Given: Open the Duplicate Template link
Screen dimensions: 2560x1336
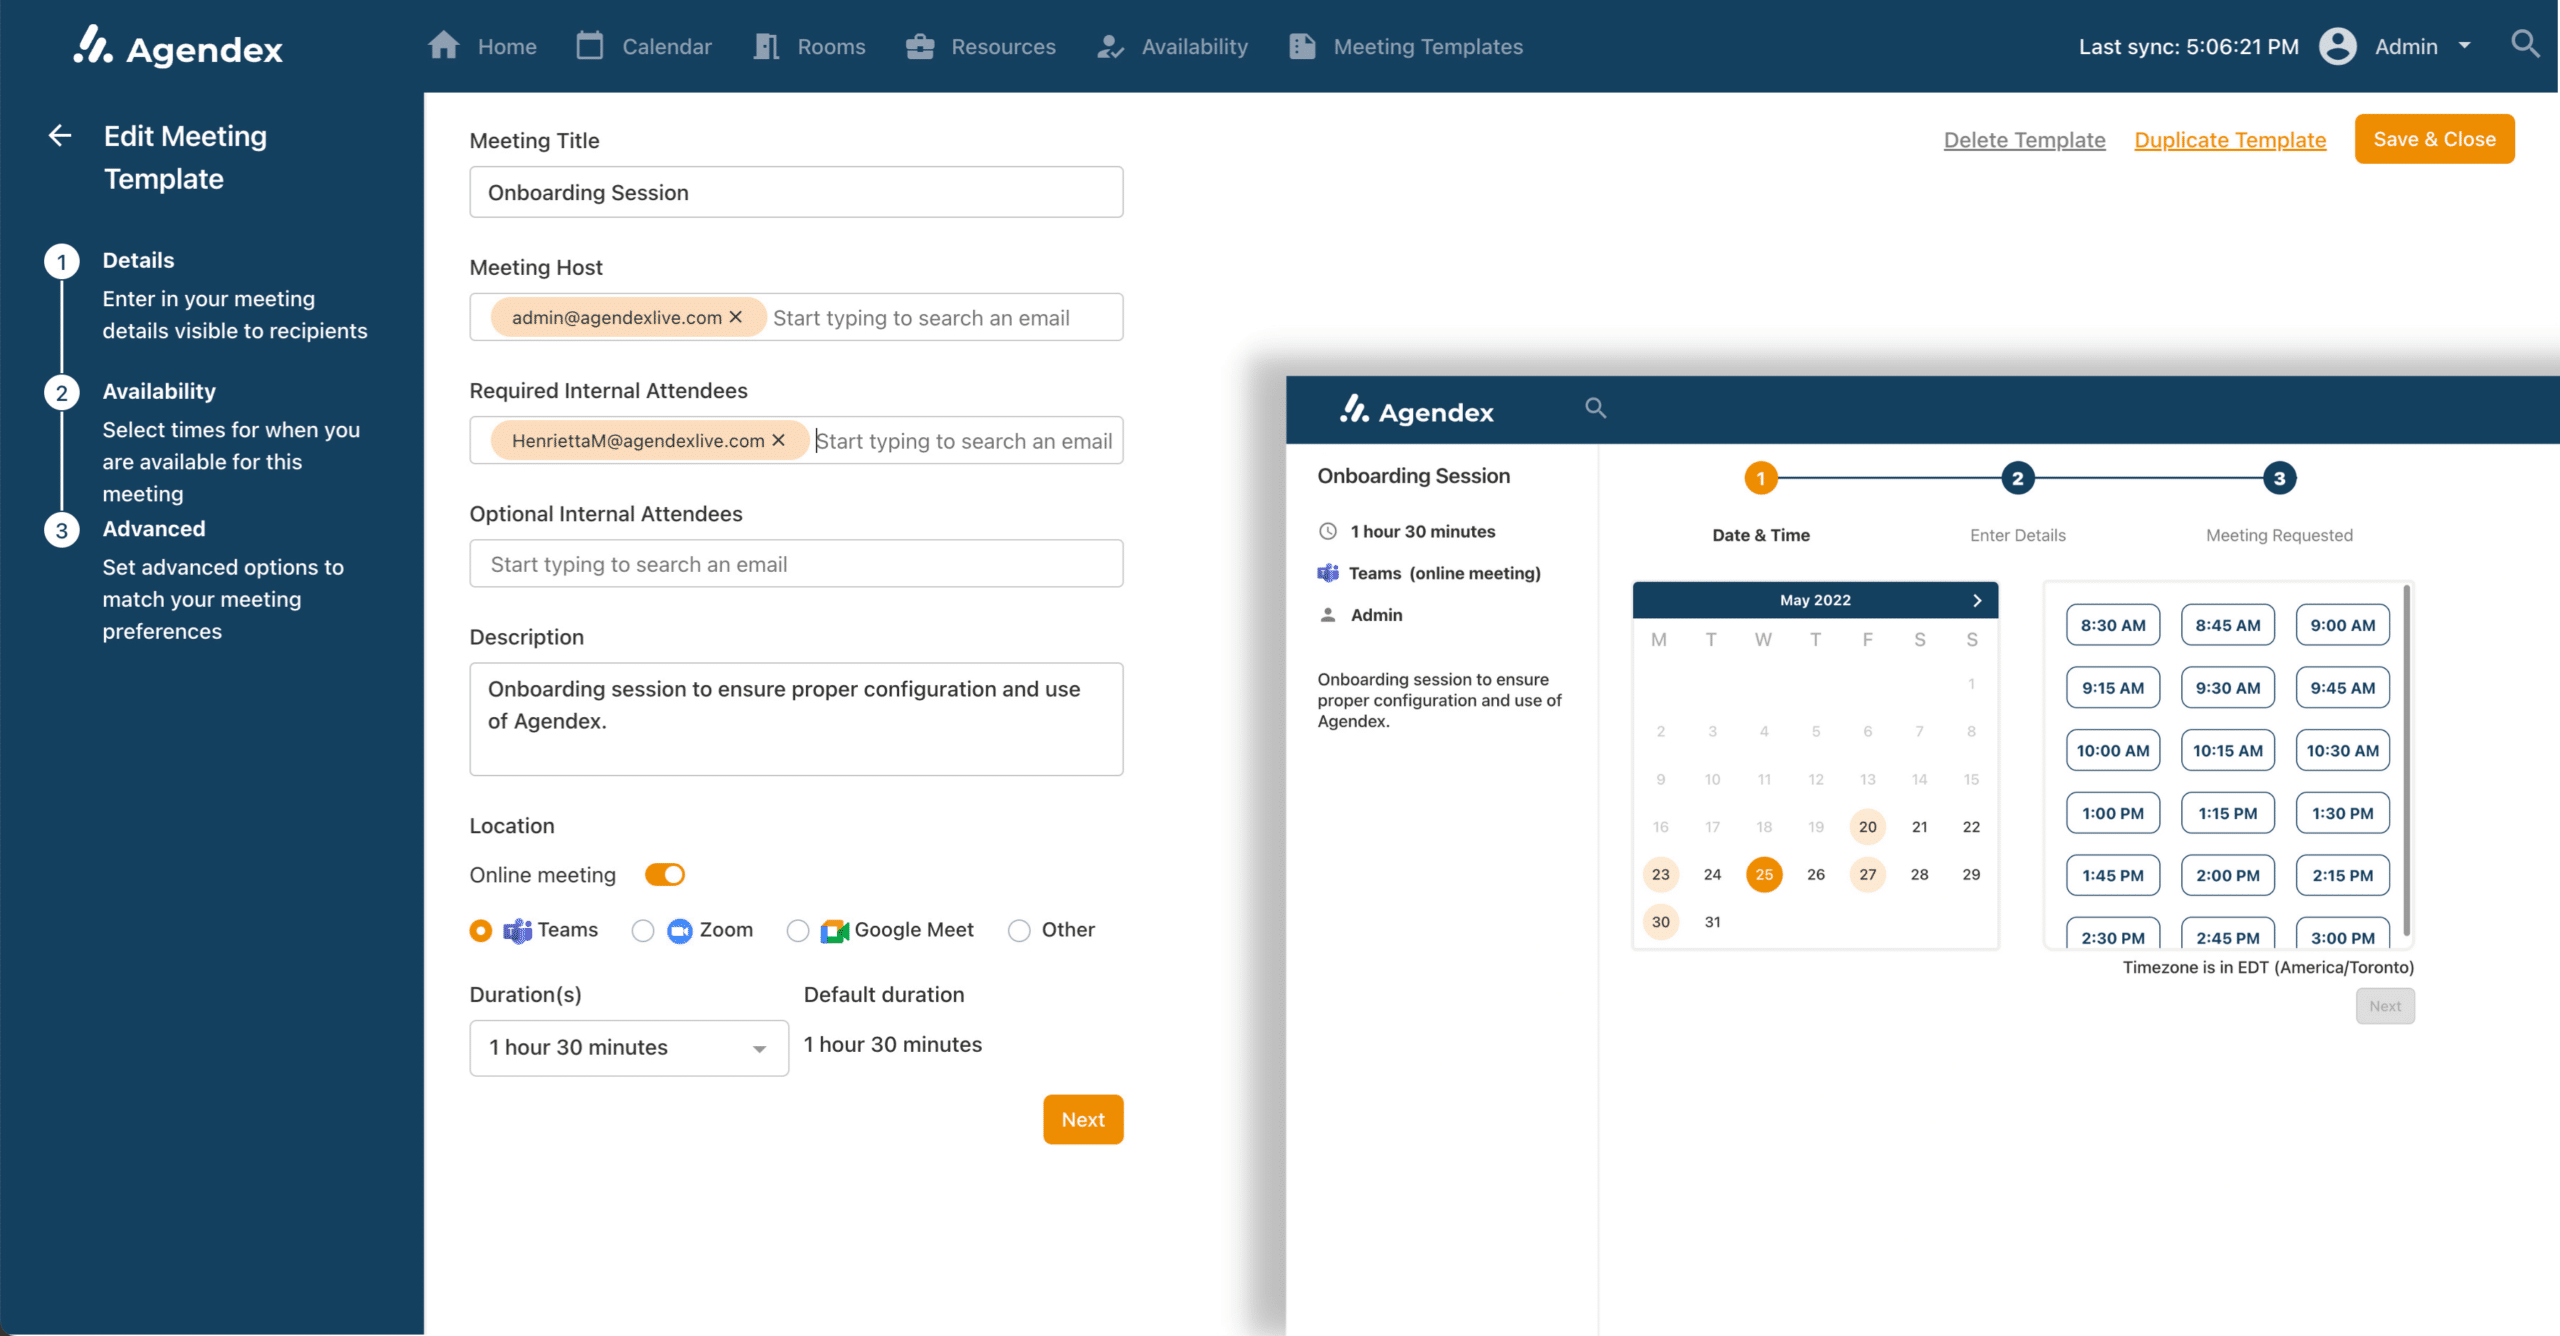Looking at the screenshot, I should click(x=2230, y=140).
